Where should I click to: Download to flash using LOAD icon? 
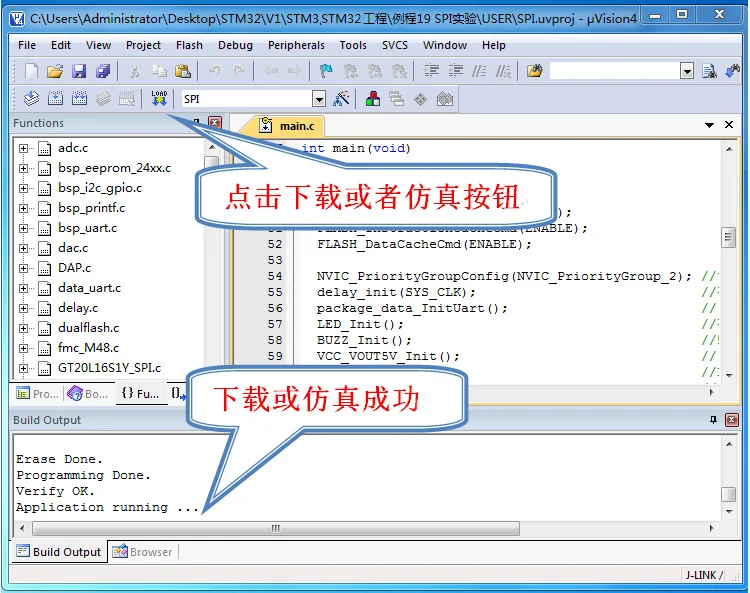click(159, 99)
